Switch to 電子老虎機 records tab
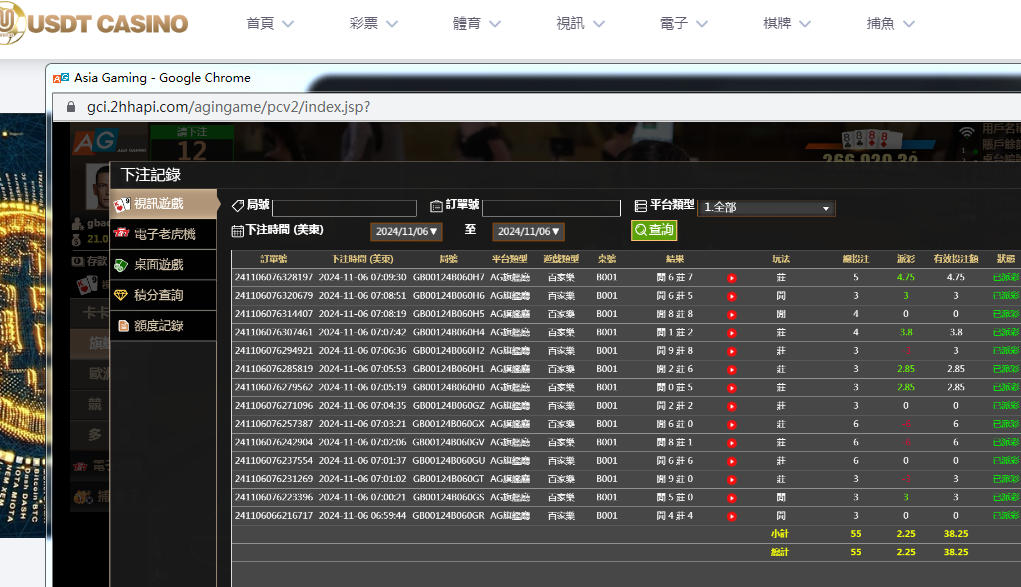Viewport: 1021px width, 587px height. pyautogui.click(x=164, y=234)
